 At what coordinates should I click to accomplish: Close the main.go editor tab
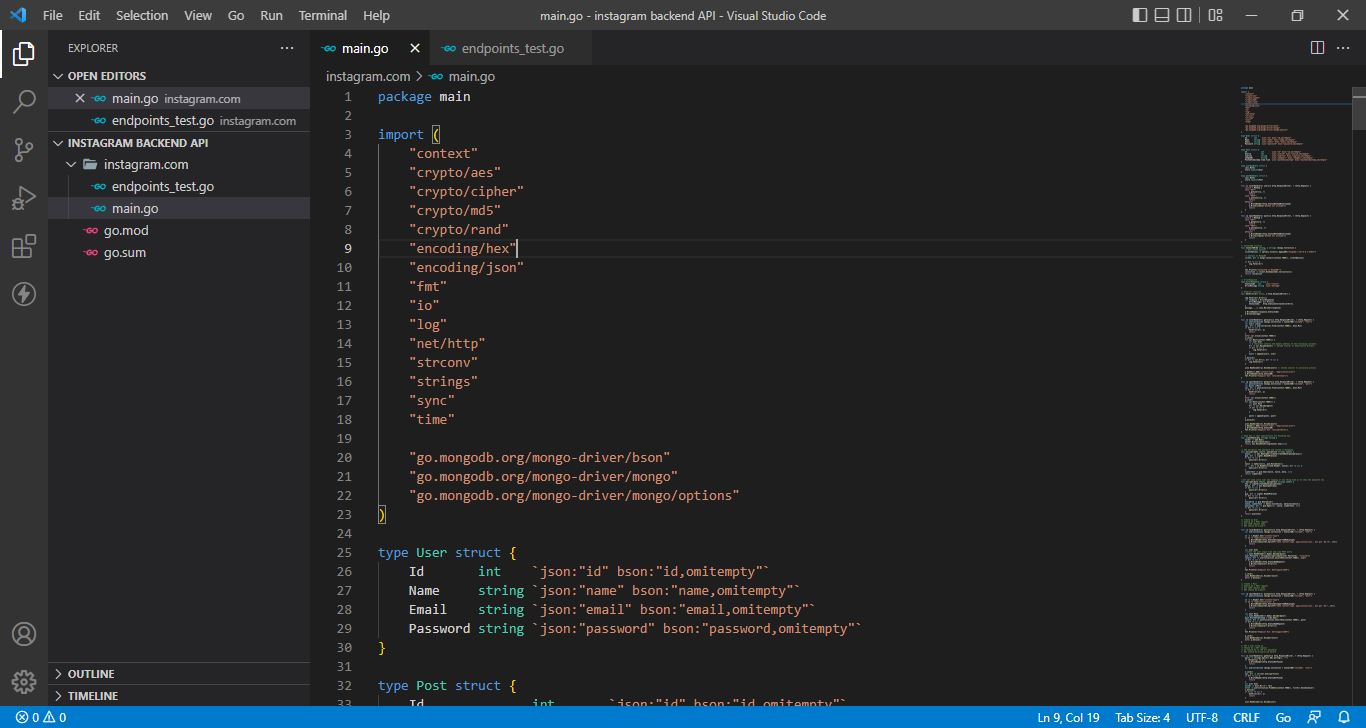coord(415,48)
